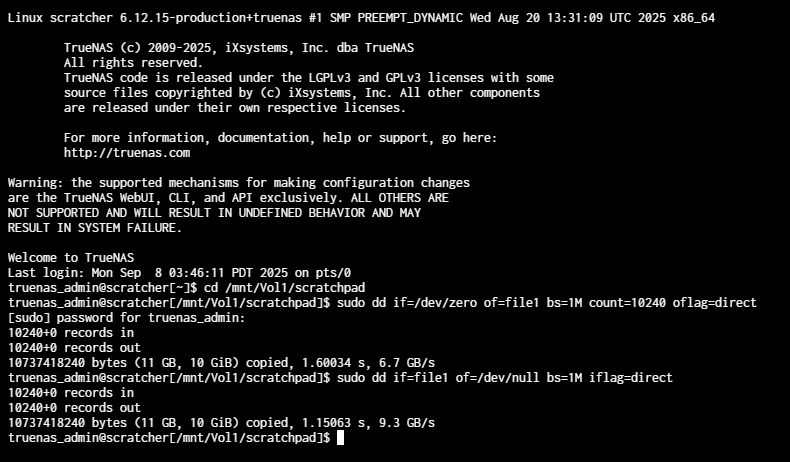Click the final empty truenas_admin@scratcher prompt
Viewport: 790px width, 462px height.
168,438
